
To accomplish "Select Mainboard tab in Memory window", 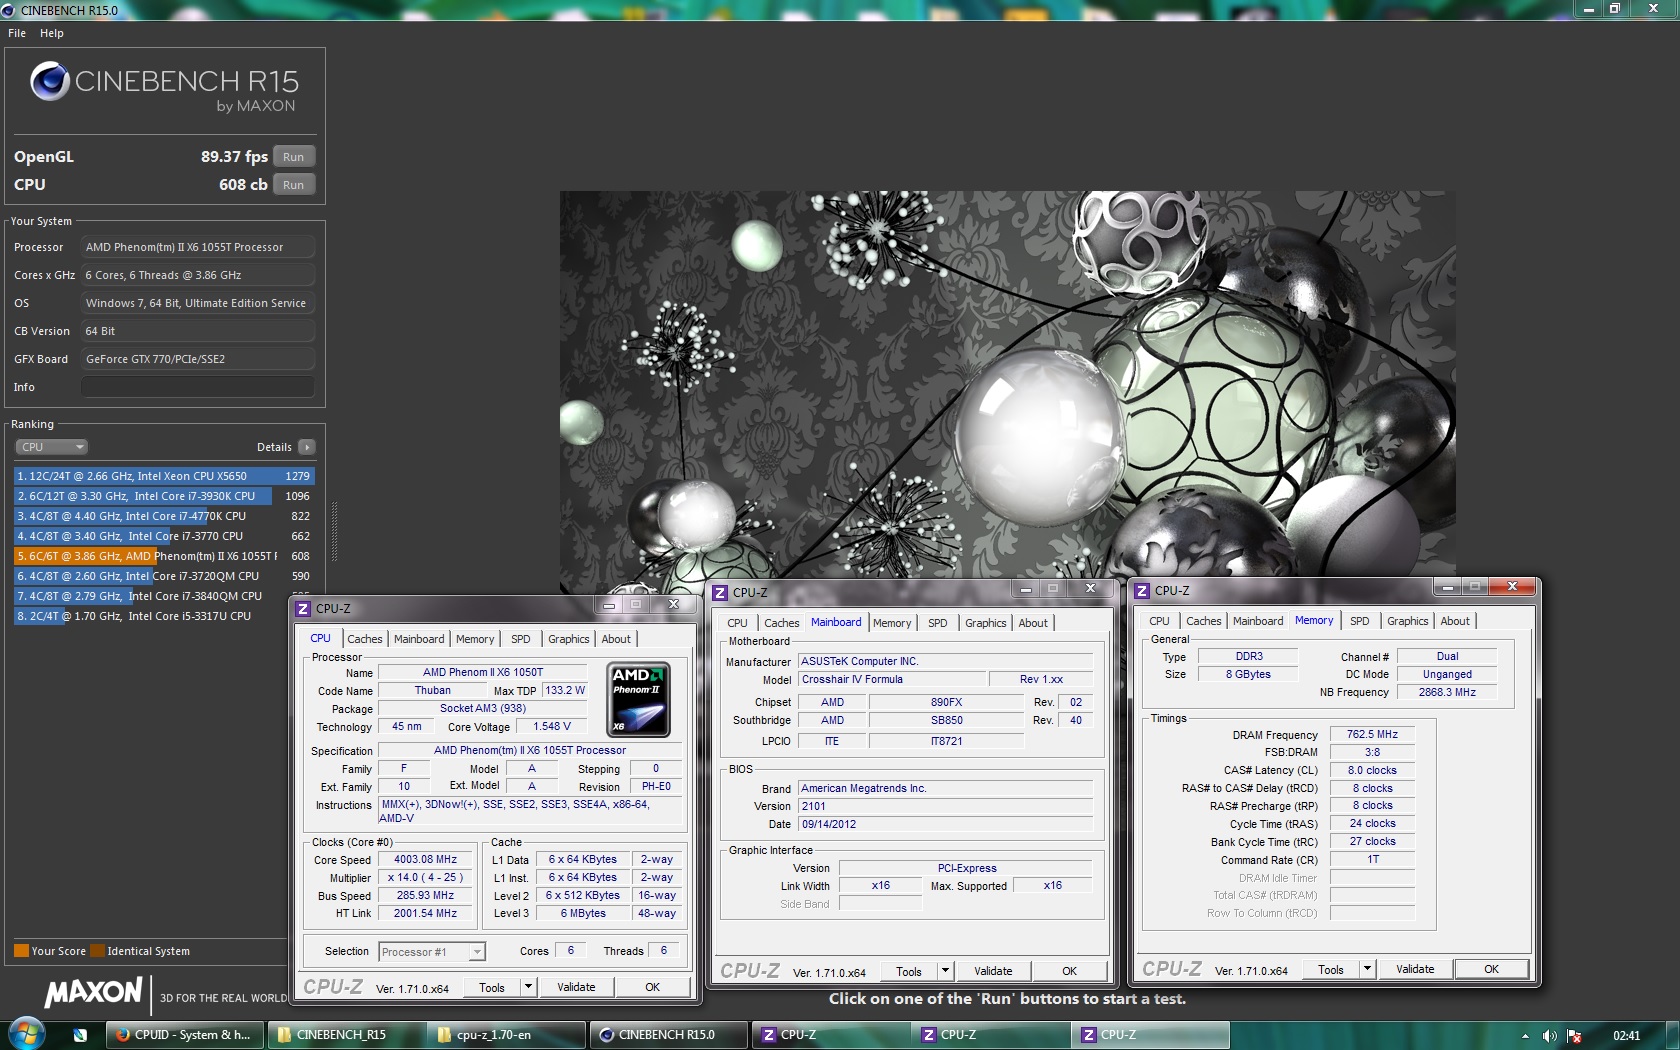I will click(x=1258, y=621).
